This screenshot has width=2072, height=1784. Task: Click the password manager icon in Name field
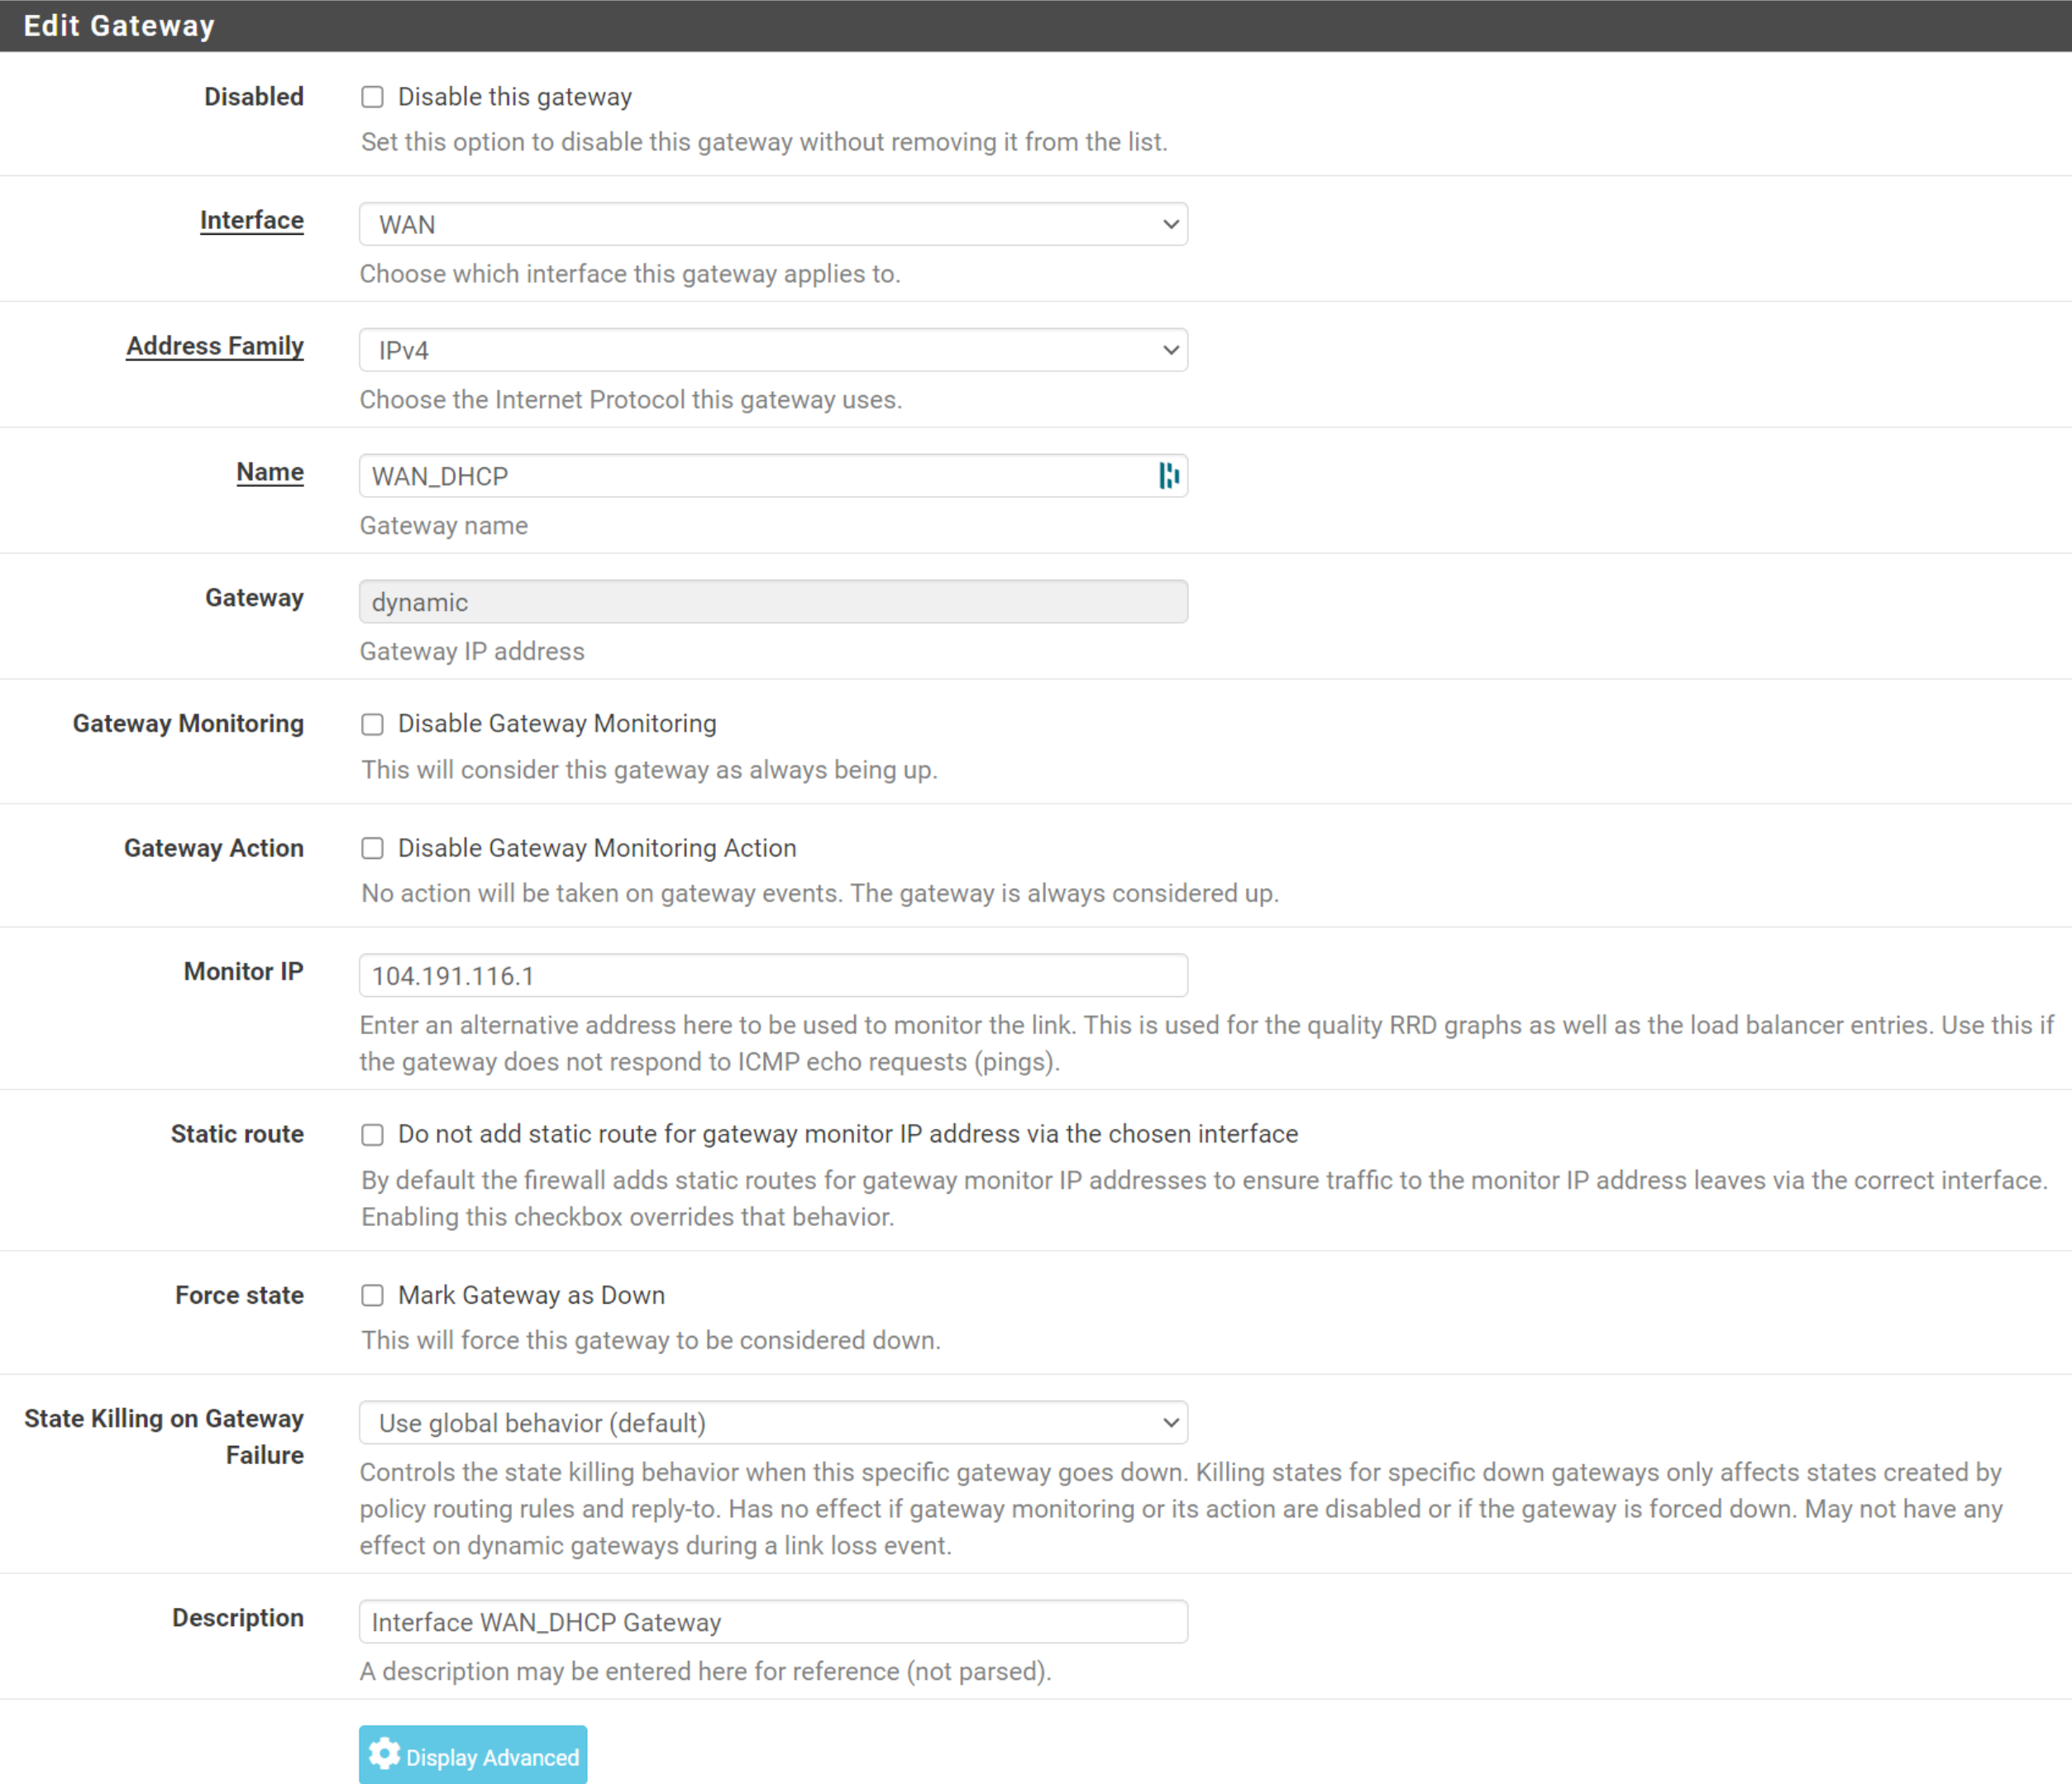pos(1168,476)
